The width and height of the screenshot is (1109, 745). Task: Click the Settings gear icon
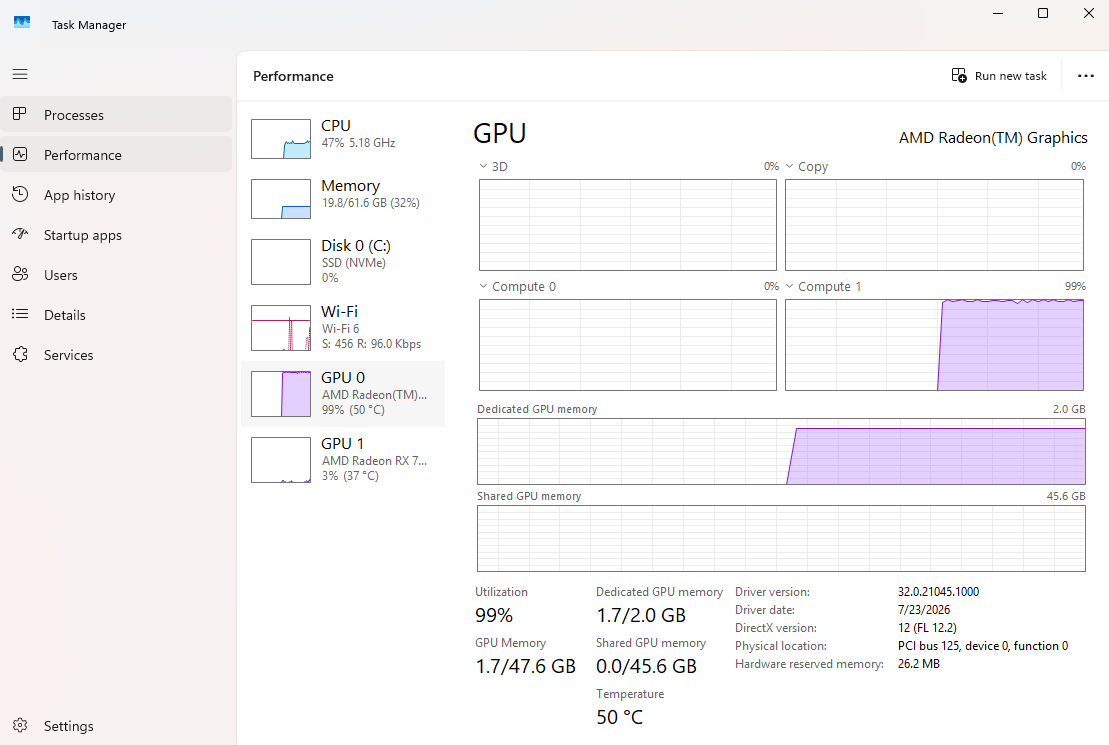pos(20,725)
